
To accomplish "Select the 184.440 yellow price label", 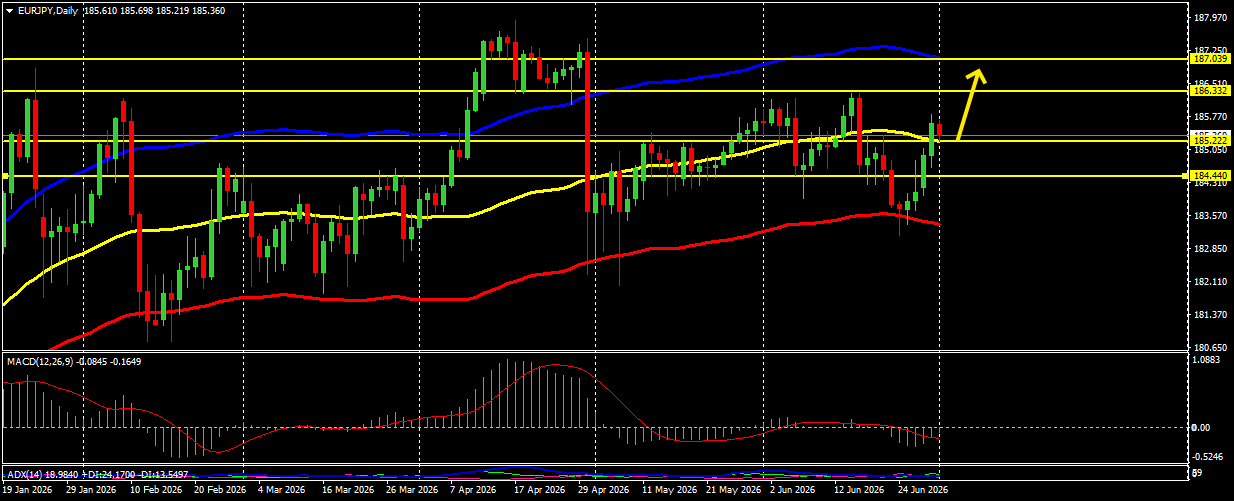I will tap(1210, 176).
